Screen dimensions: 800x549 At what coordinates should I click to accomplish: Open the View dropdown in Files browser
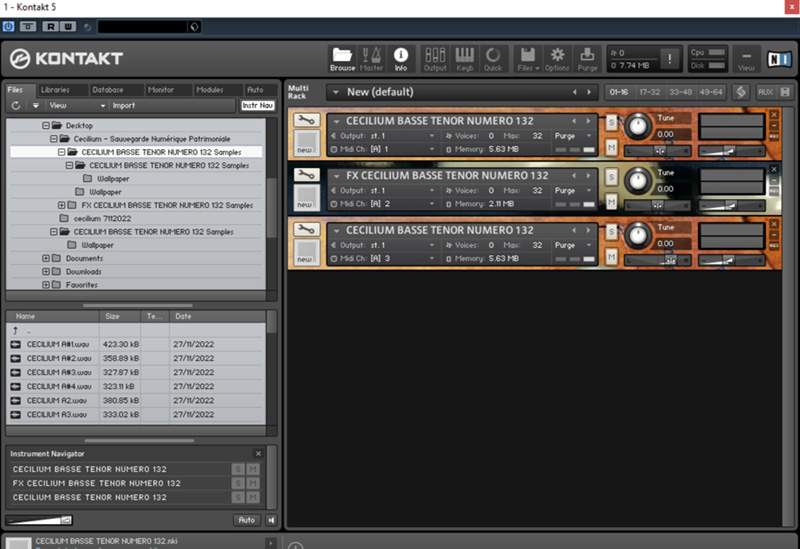click(77, 106)
